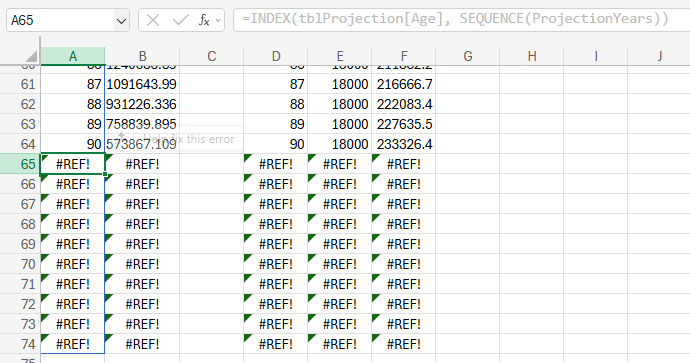Select row 67 header
Image resolution: width=690 pixels, height=363 pixels.
20,204
